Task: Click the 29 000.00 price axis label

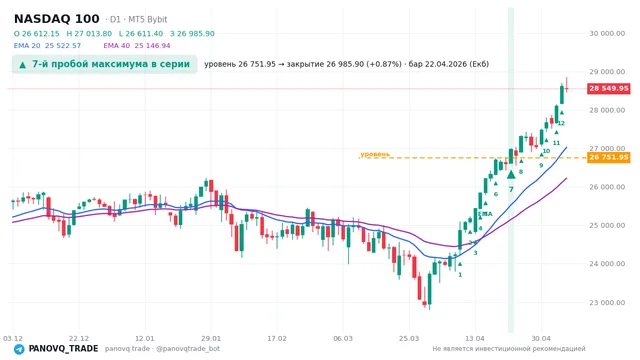Action: [x=607, y=72]
